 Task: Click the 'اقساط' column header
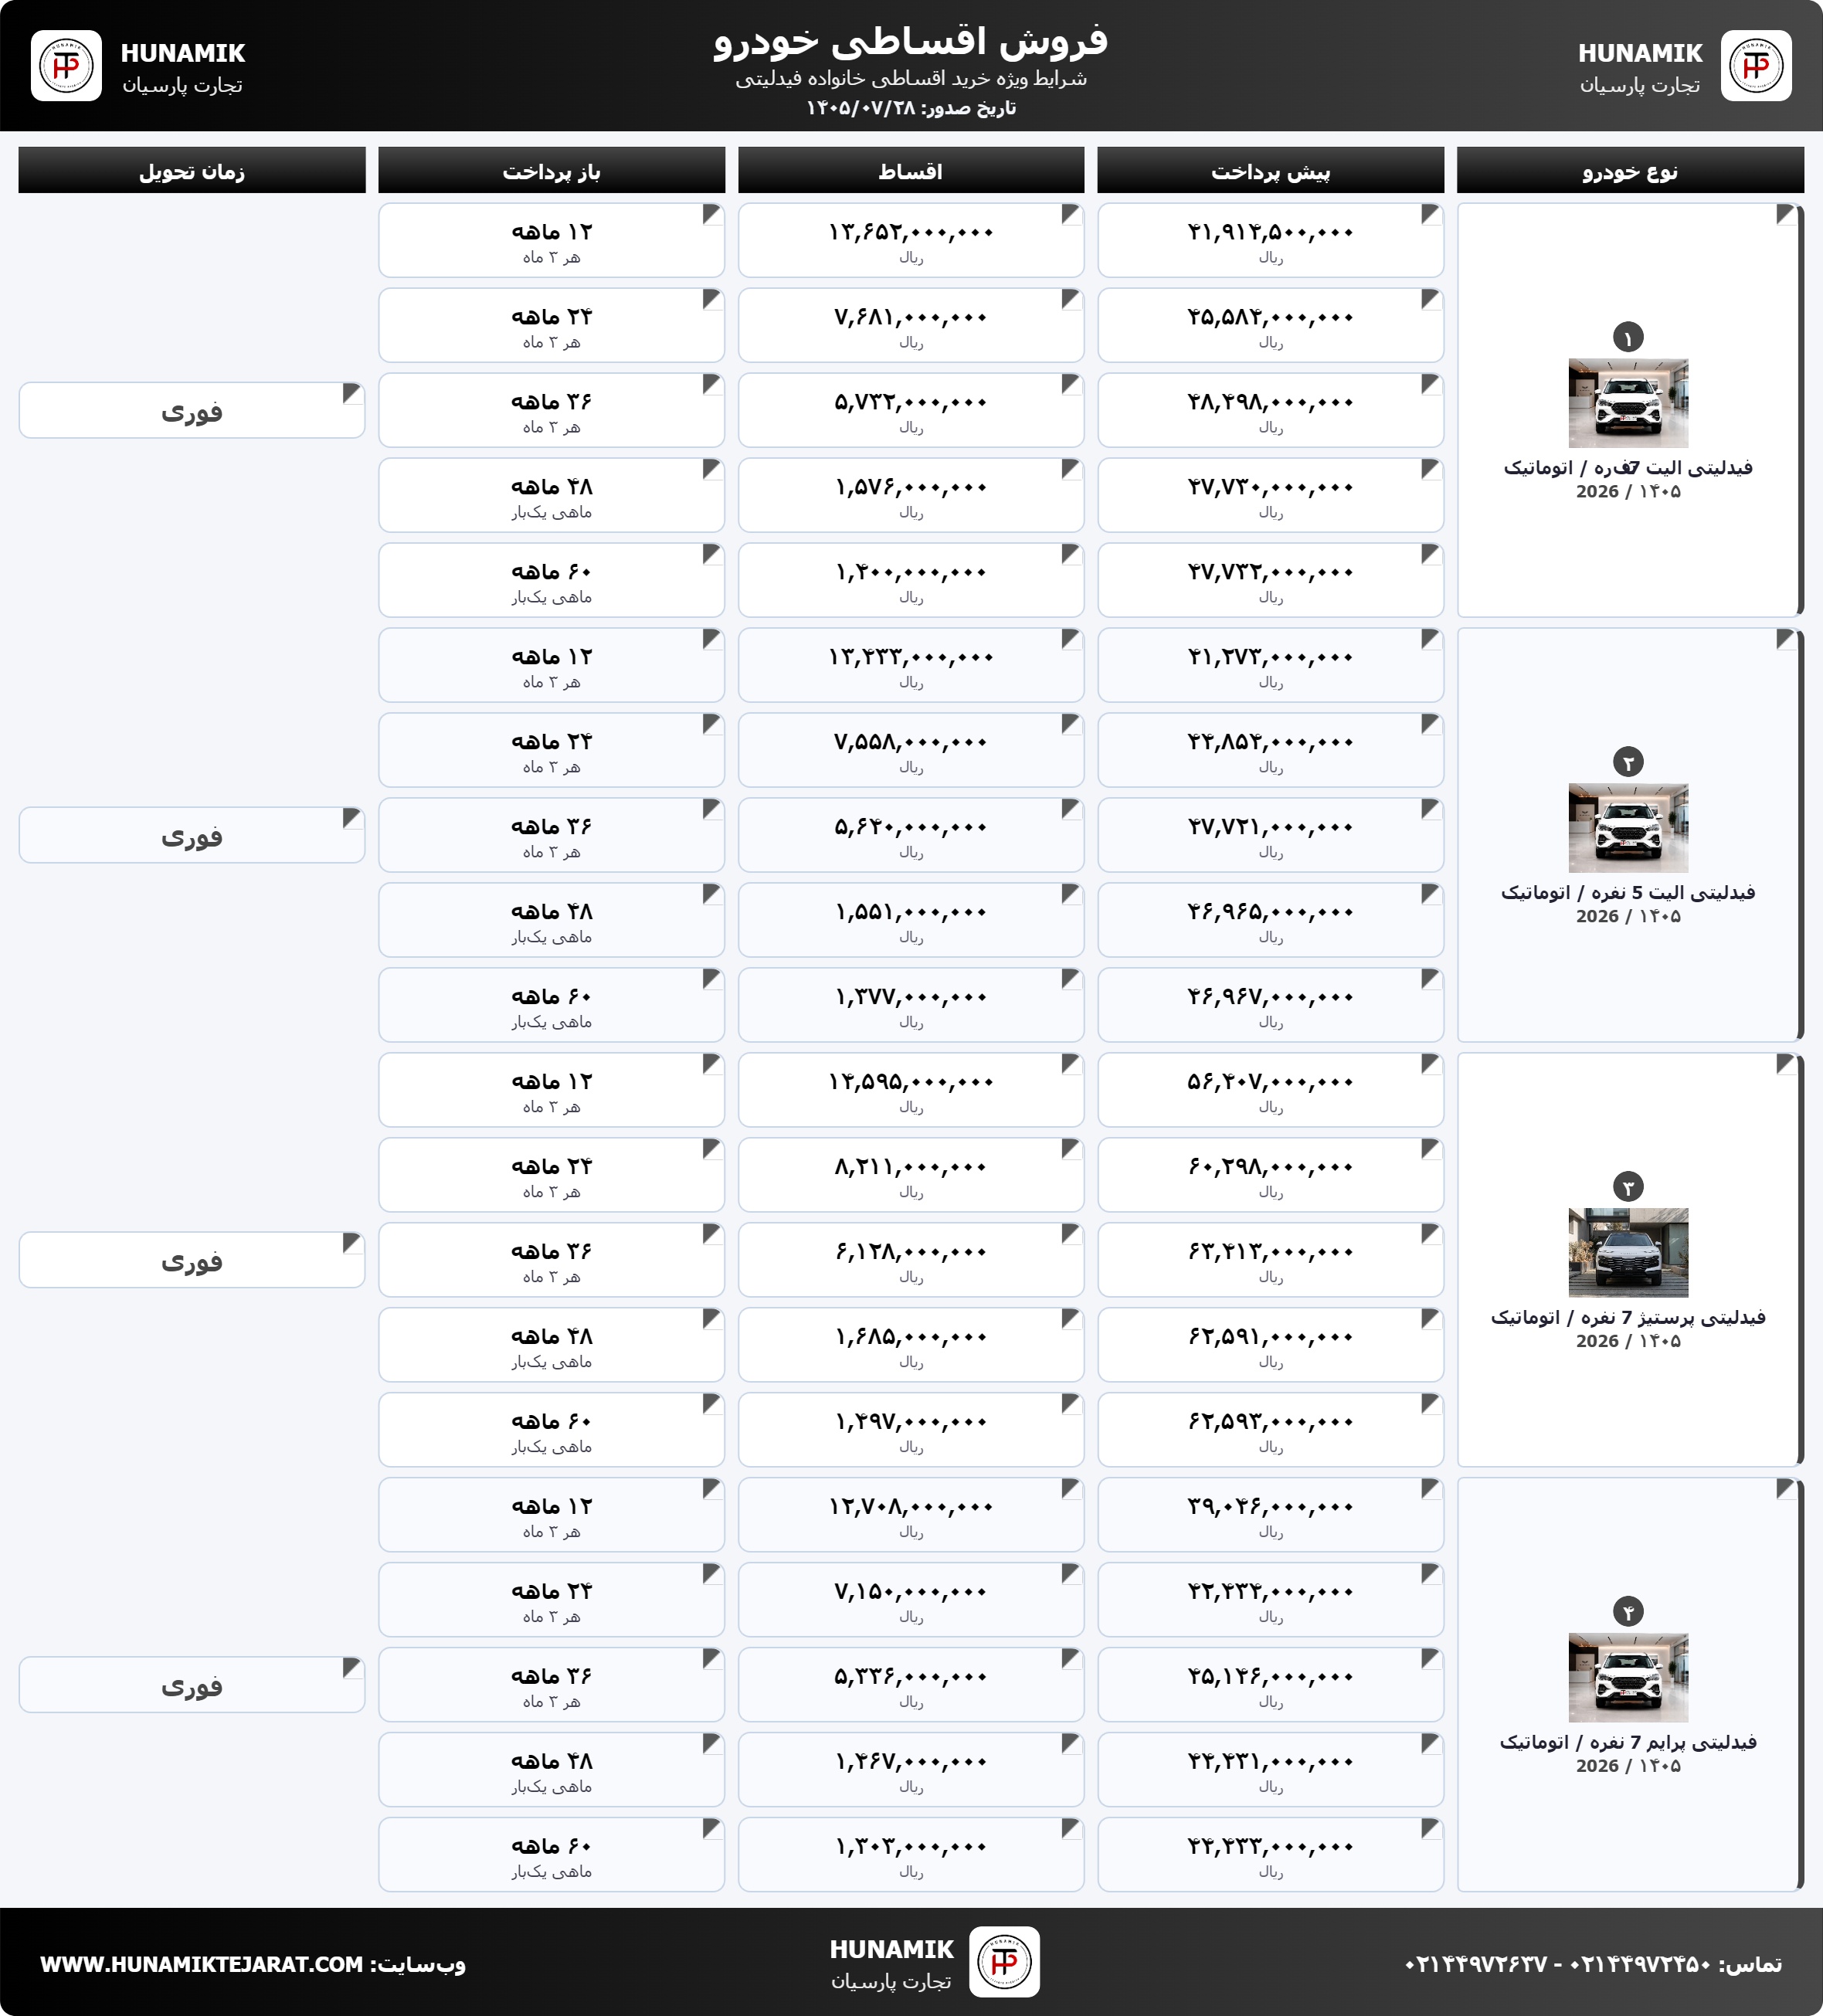(911, 171)
